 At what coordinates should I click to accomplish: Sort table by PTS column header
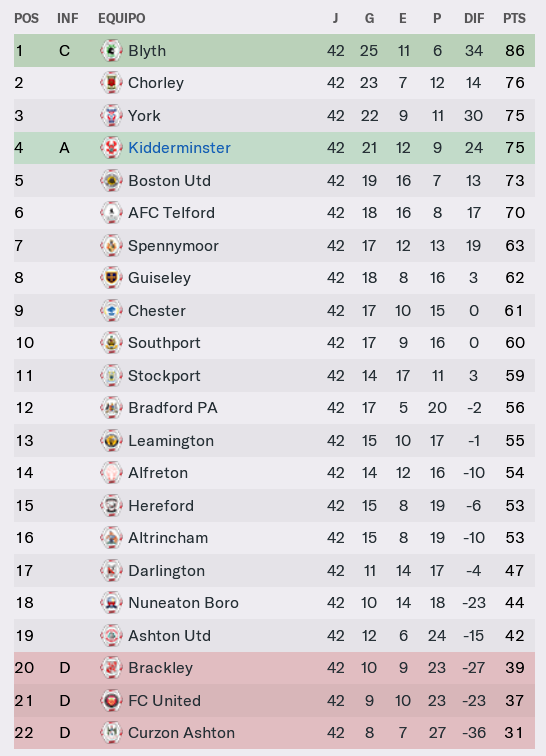(x=514, y=18)
